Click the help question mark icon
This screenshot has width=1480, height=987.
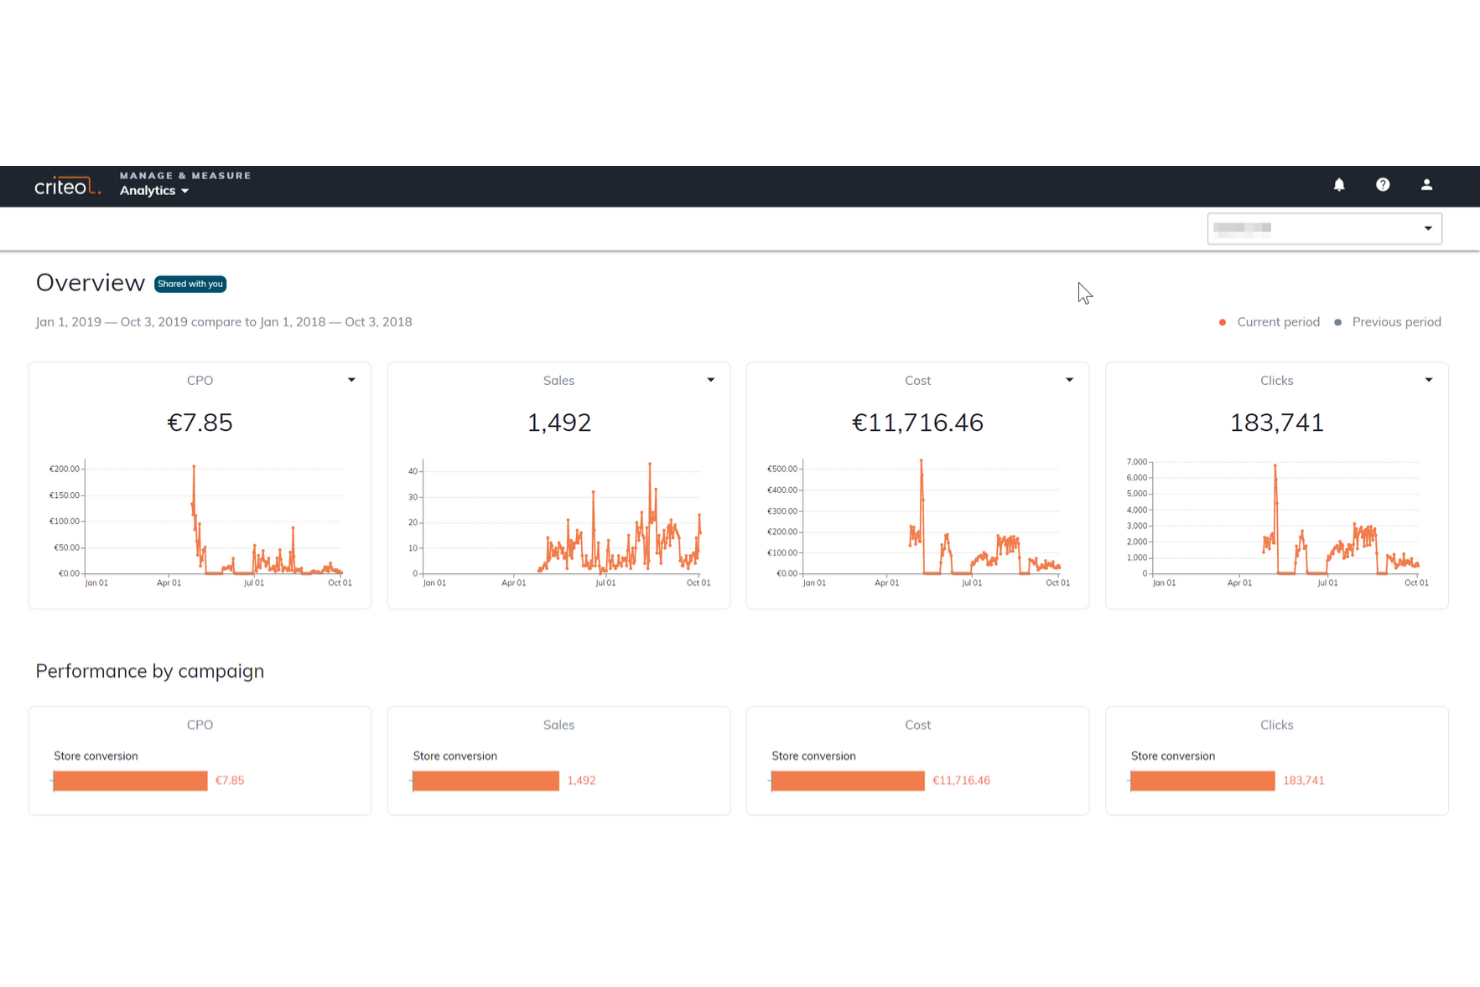[1383, 185]
